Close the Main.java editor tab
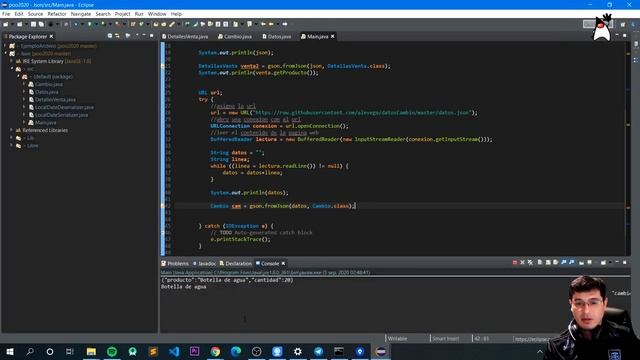Image resolution: width=640 pixels, height=360 pixels. 333,36
